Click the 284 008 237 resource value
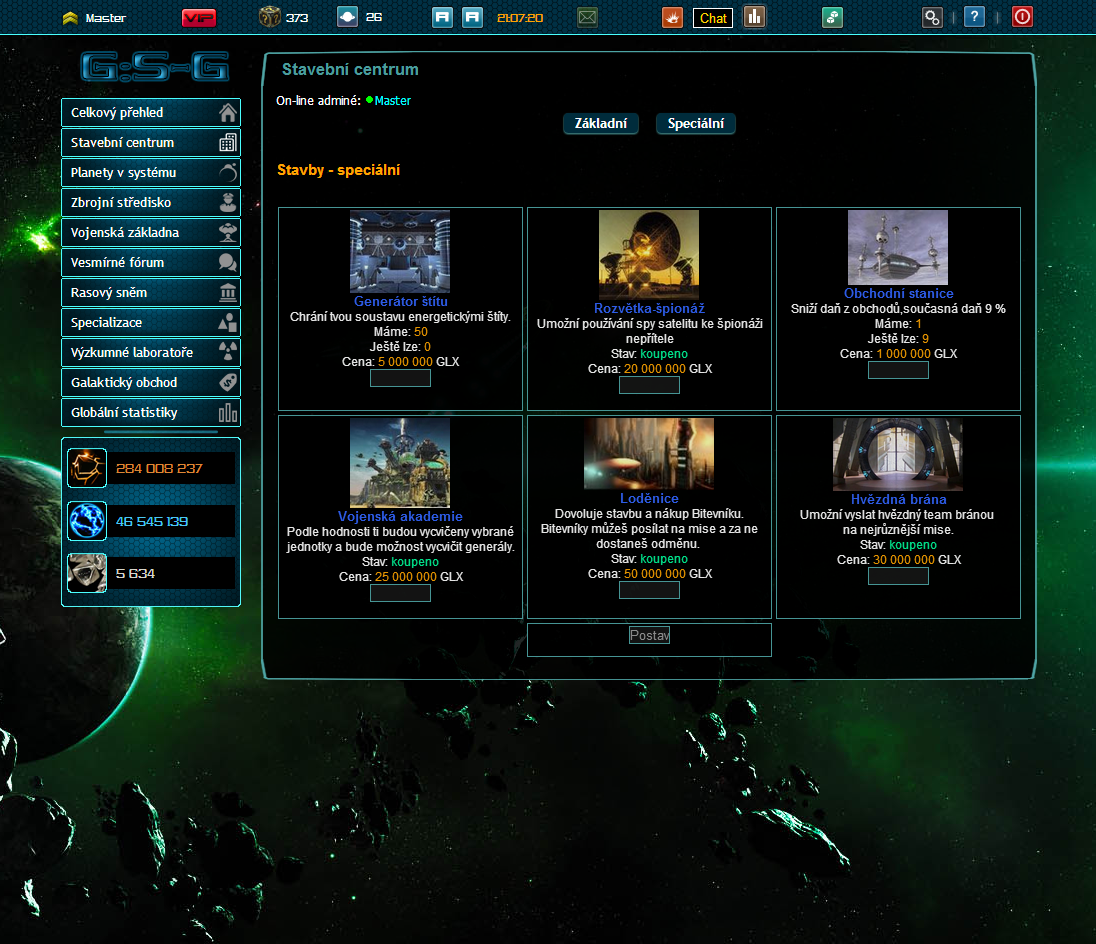1096x944 pixels. [159, 468]
